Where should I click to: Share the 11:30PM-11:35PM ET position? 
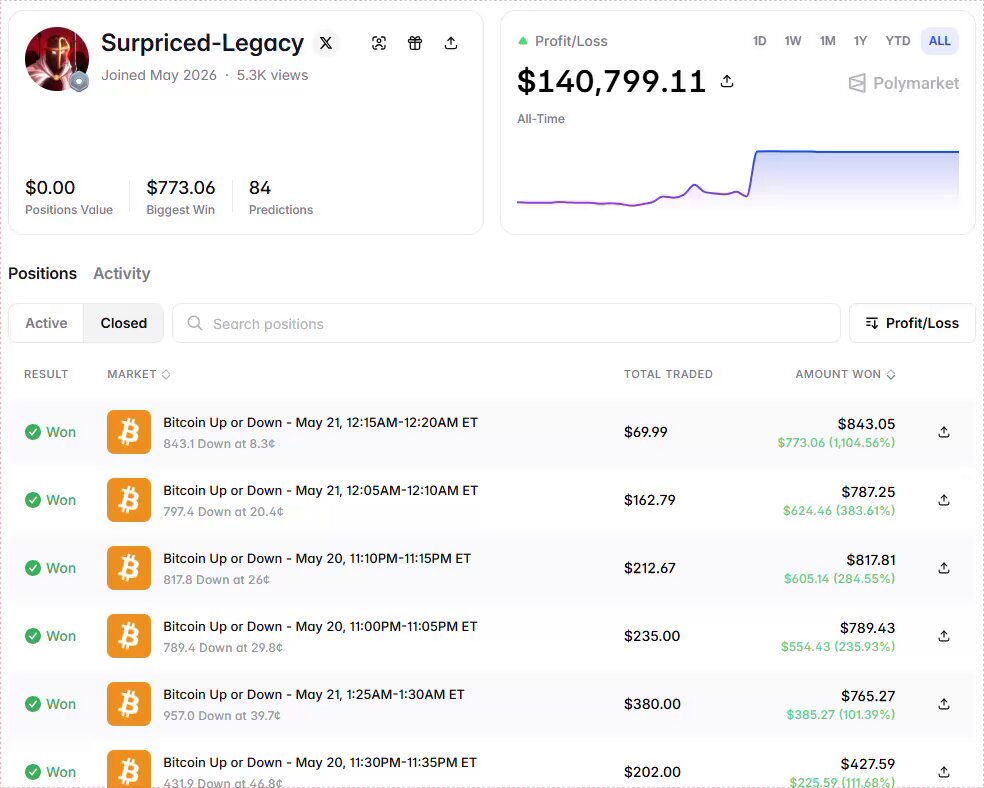click(944, 772)
